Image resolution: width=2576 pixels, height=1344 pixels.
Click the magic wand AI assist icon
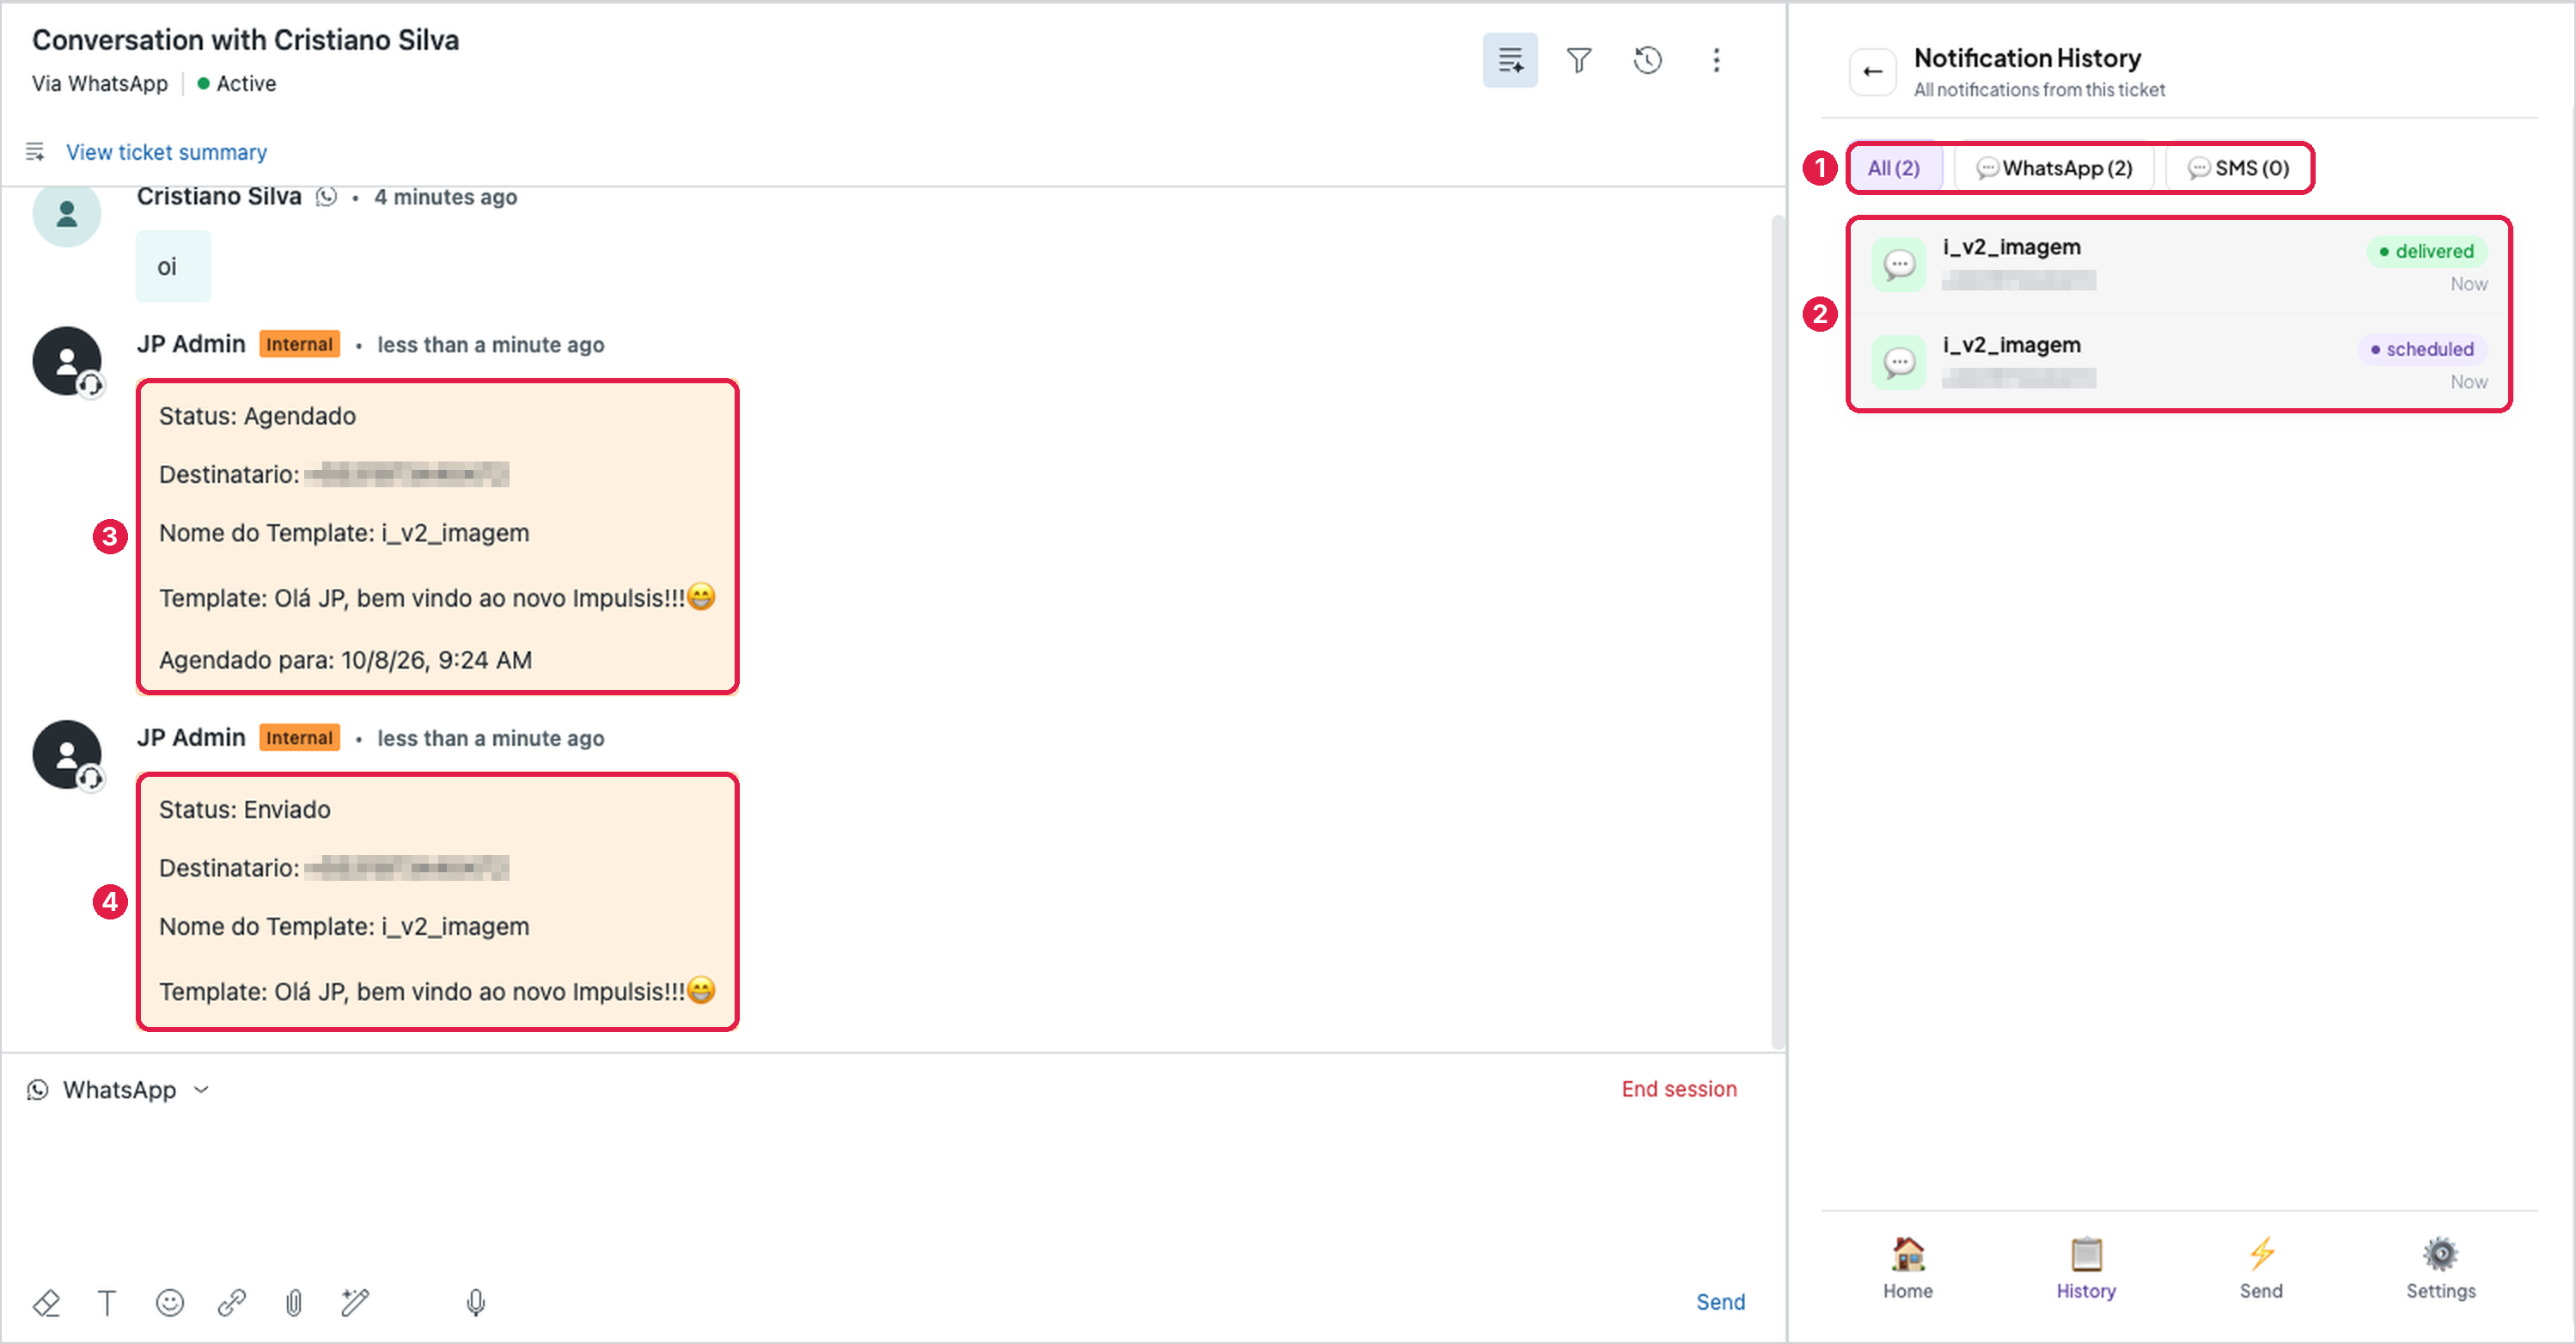(355, 1302)
